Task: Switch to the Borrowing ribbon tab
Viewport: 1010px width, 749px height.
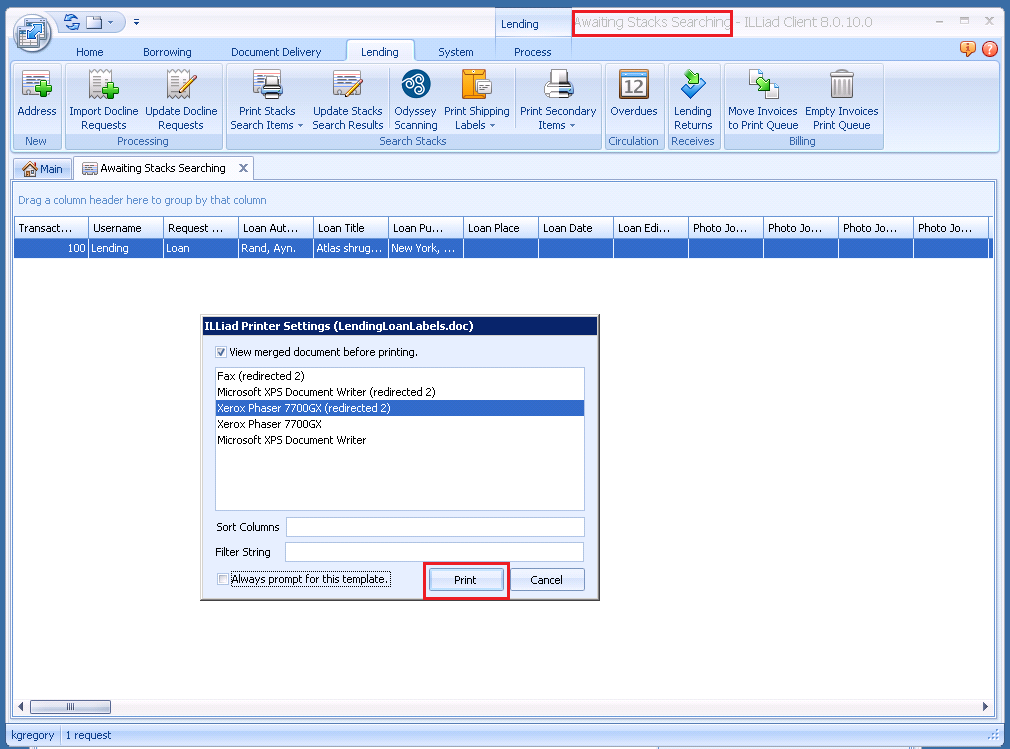Action: pyautogui.click(x=167, y=52)
